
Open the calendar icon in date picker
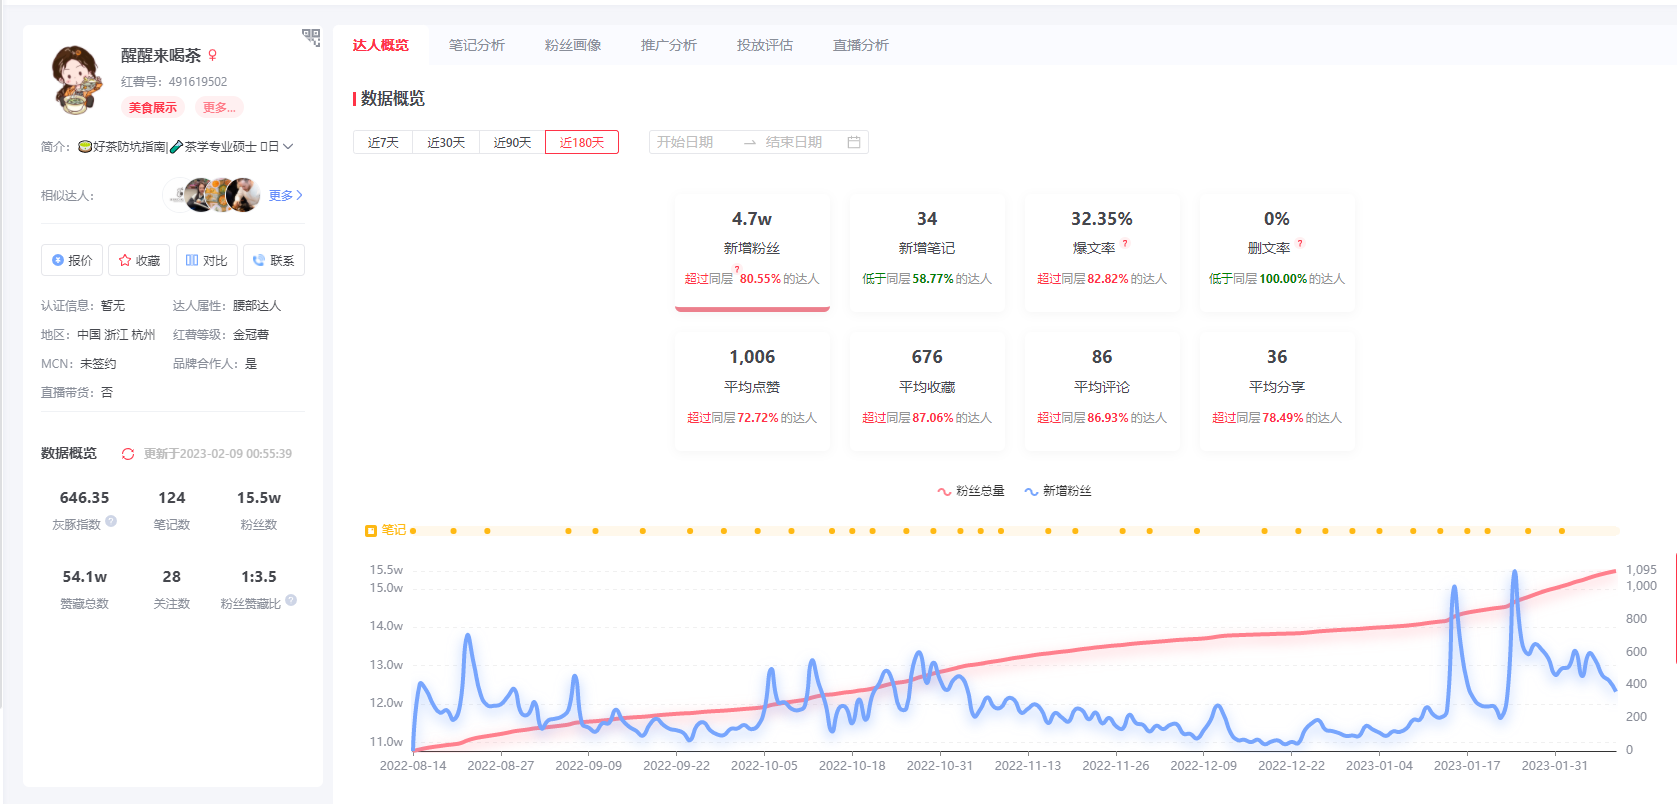[x=854, y=142]
